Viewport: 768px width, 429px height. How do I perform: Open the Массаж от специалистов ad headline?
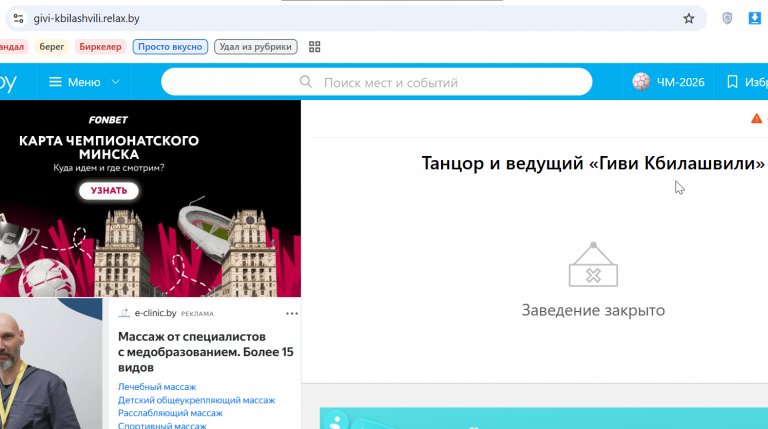tap(206, 352)
